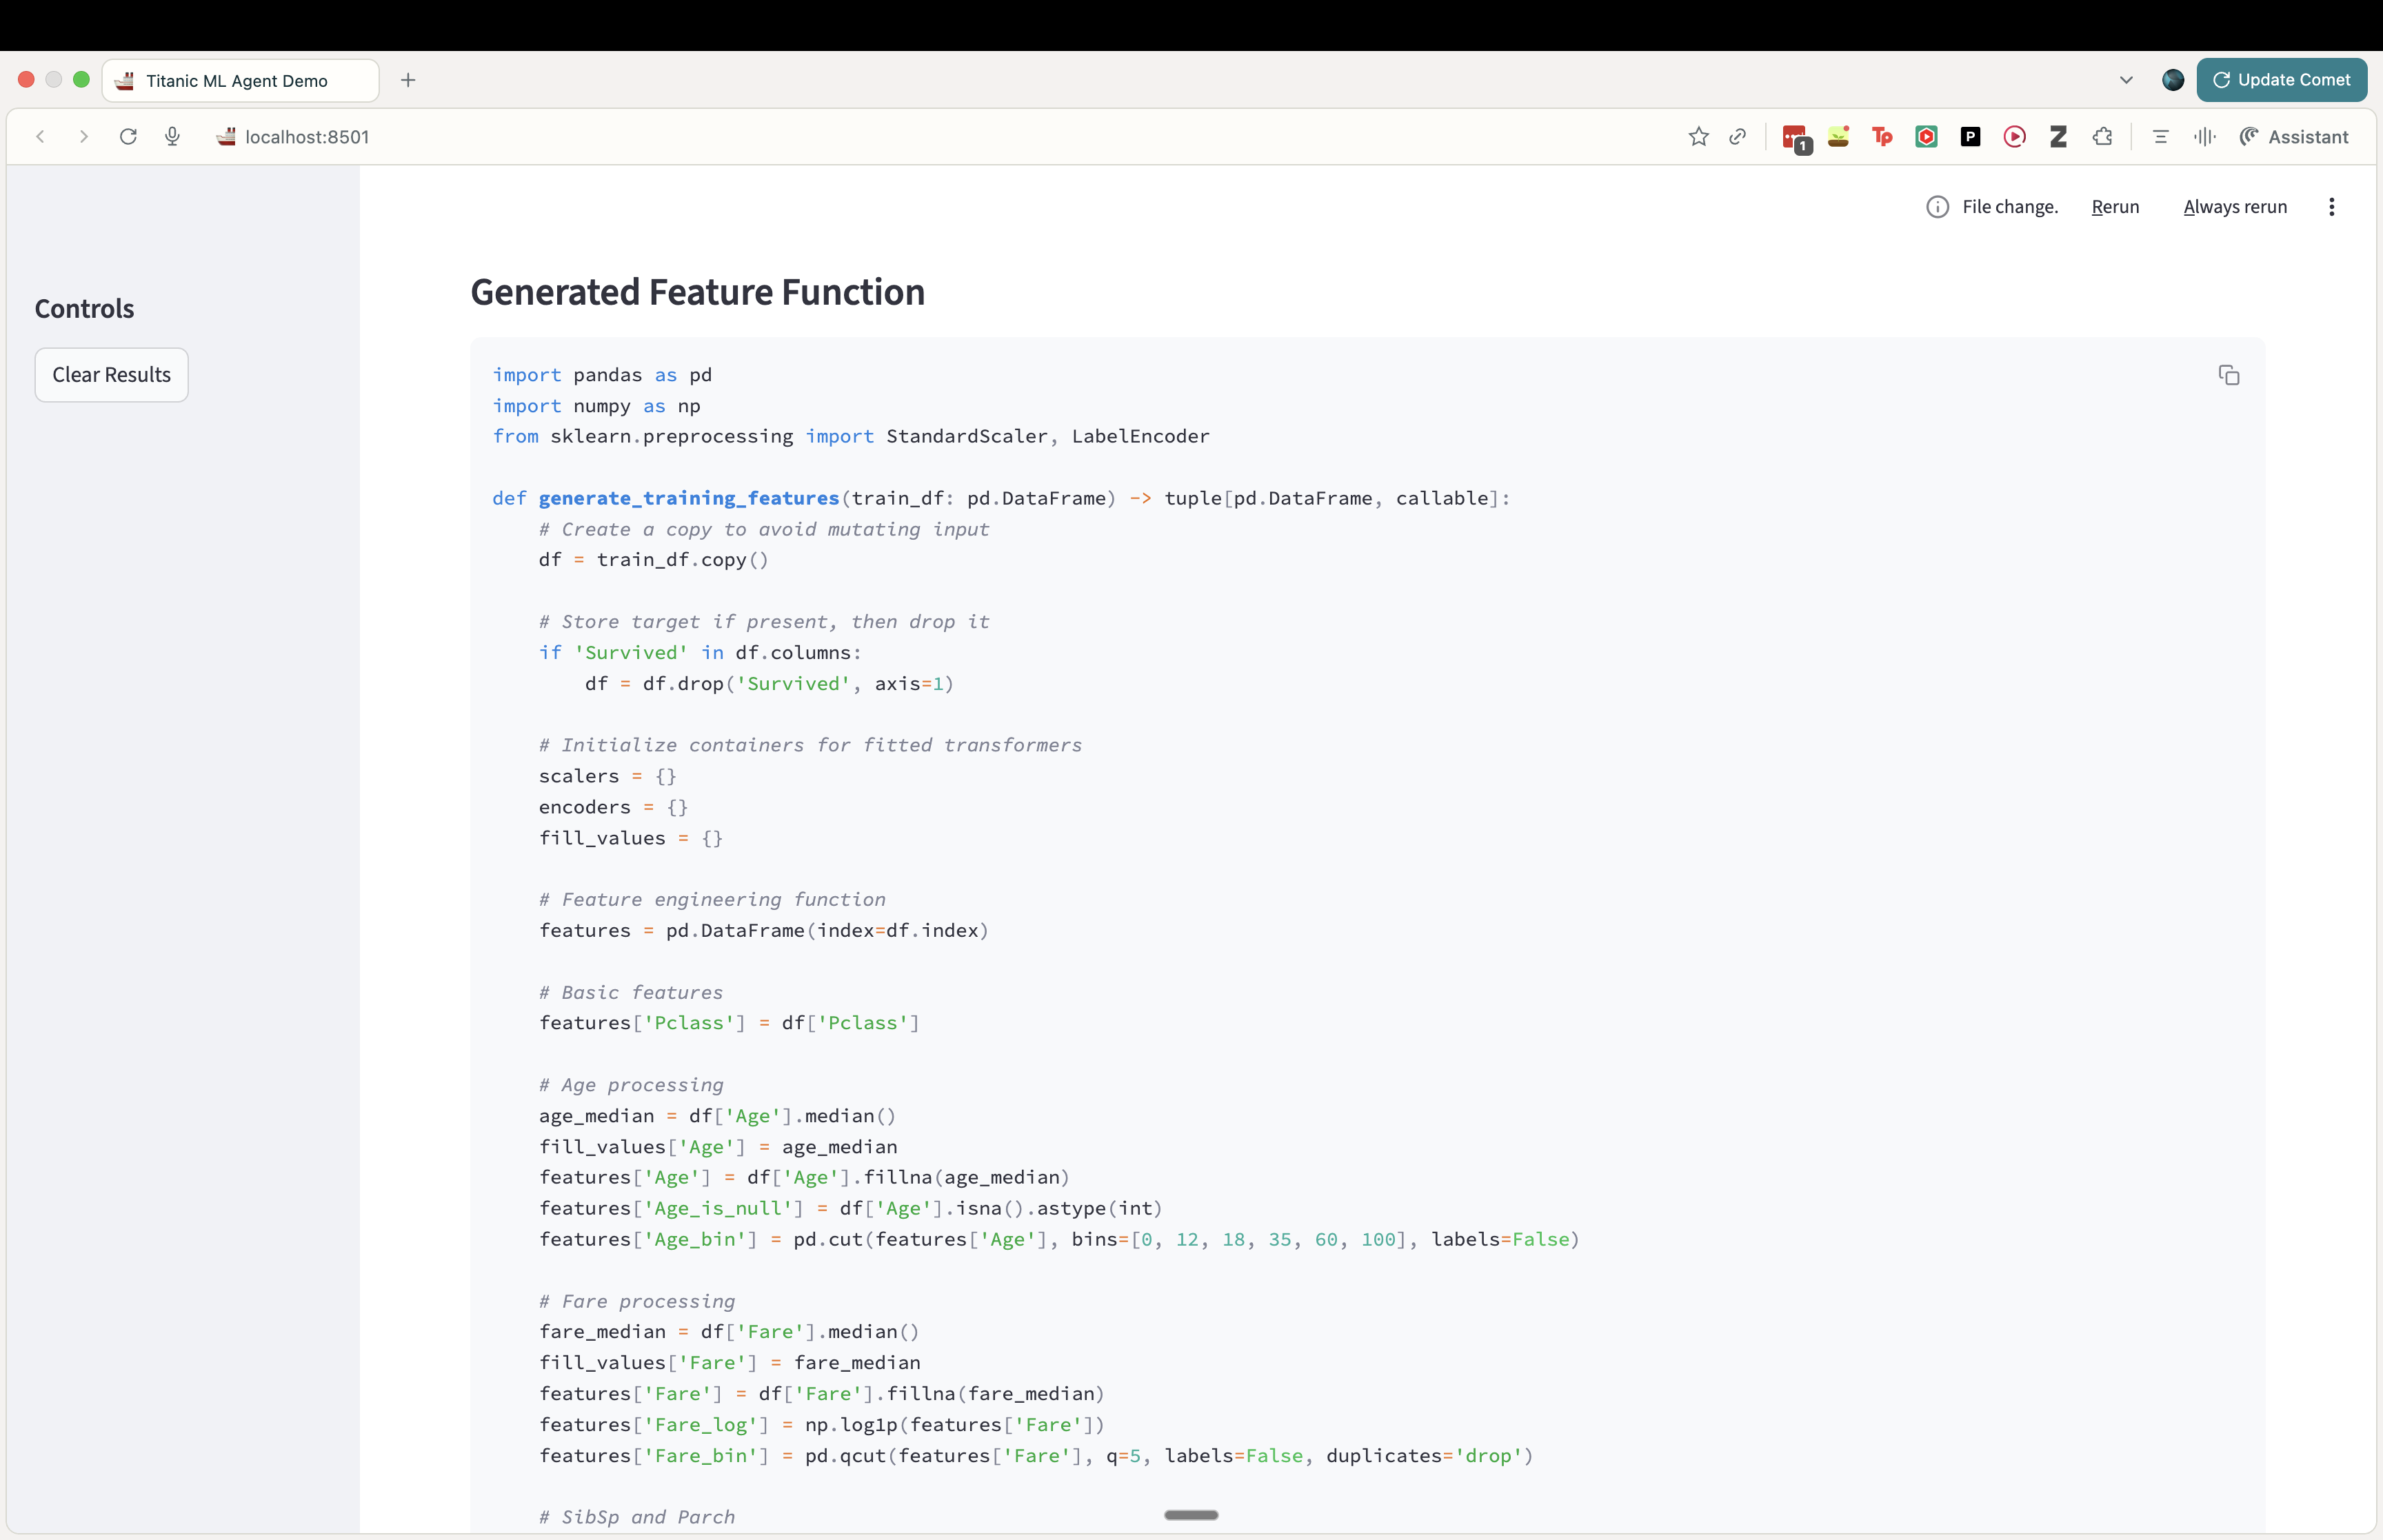Open a new browser tab

pos(407,80)
